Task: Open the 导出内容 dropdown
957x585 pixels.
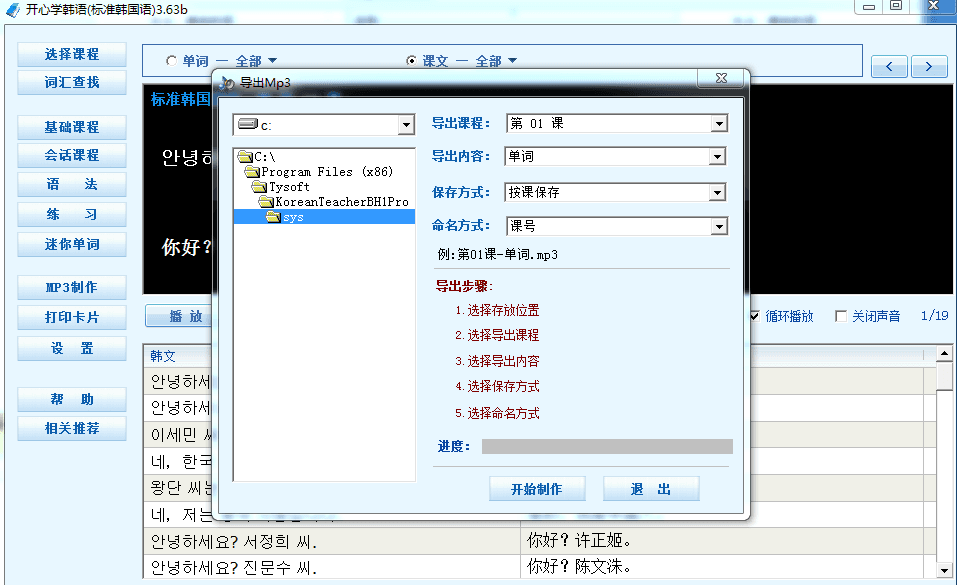Action: (x=717, y=157)
